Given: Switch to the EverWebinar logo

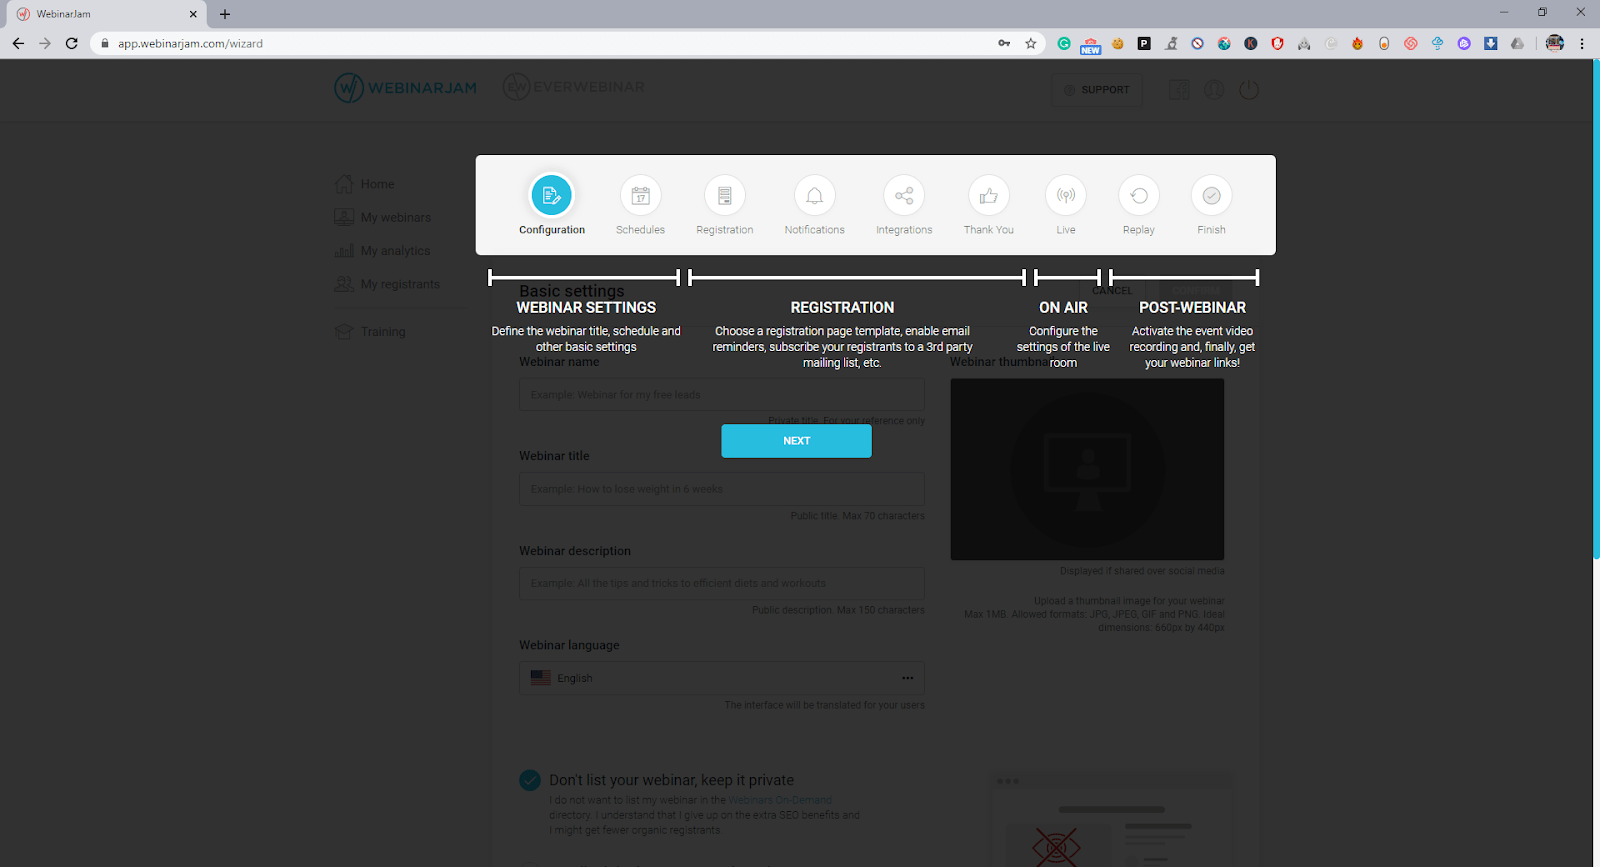Looking at the screenshot, I should tap(574, 87).
